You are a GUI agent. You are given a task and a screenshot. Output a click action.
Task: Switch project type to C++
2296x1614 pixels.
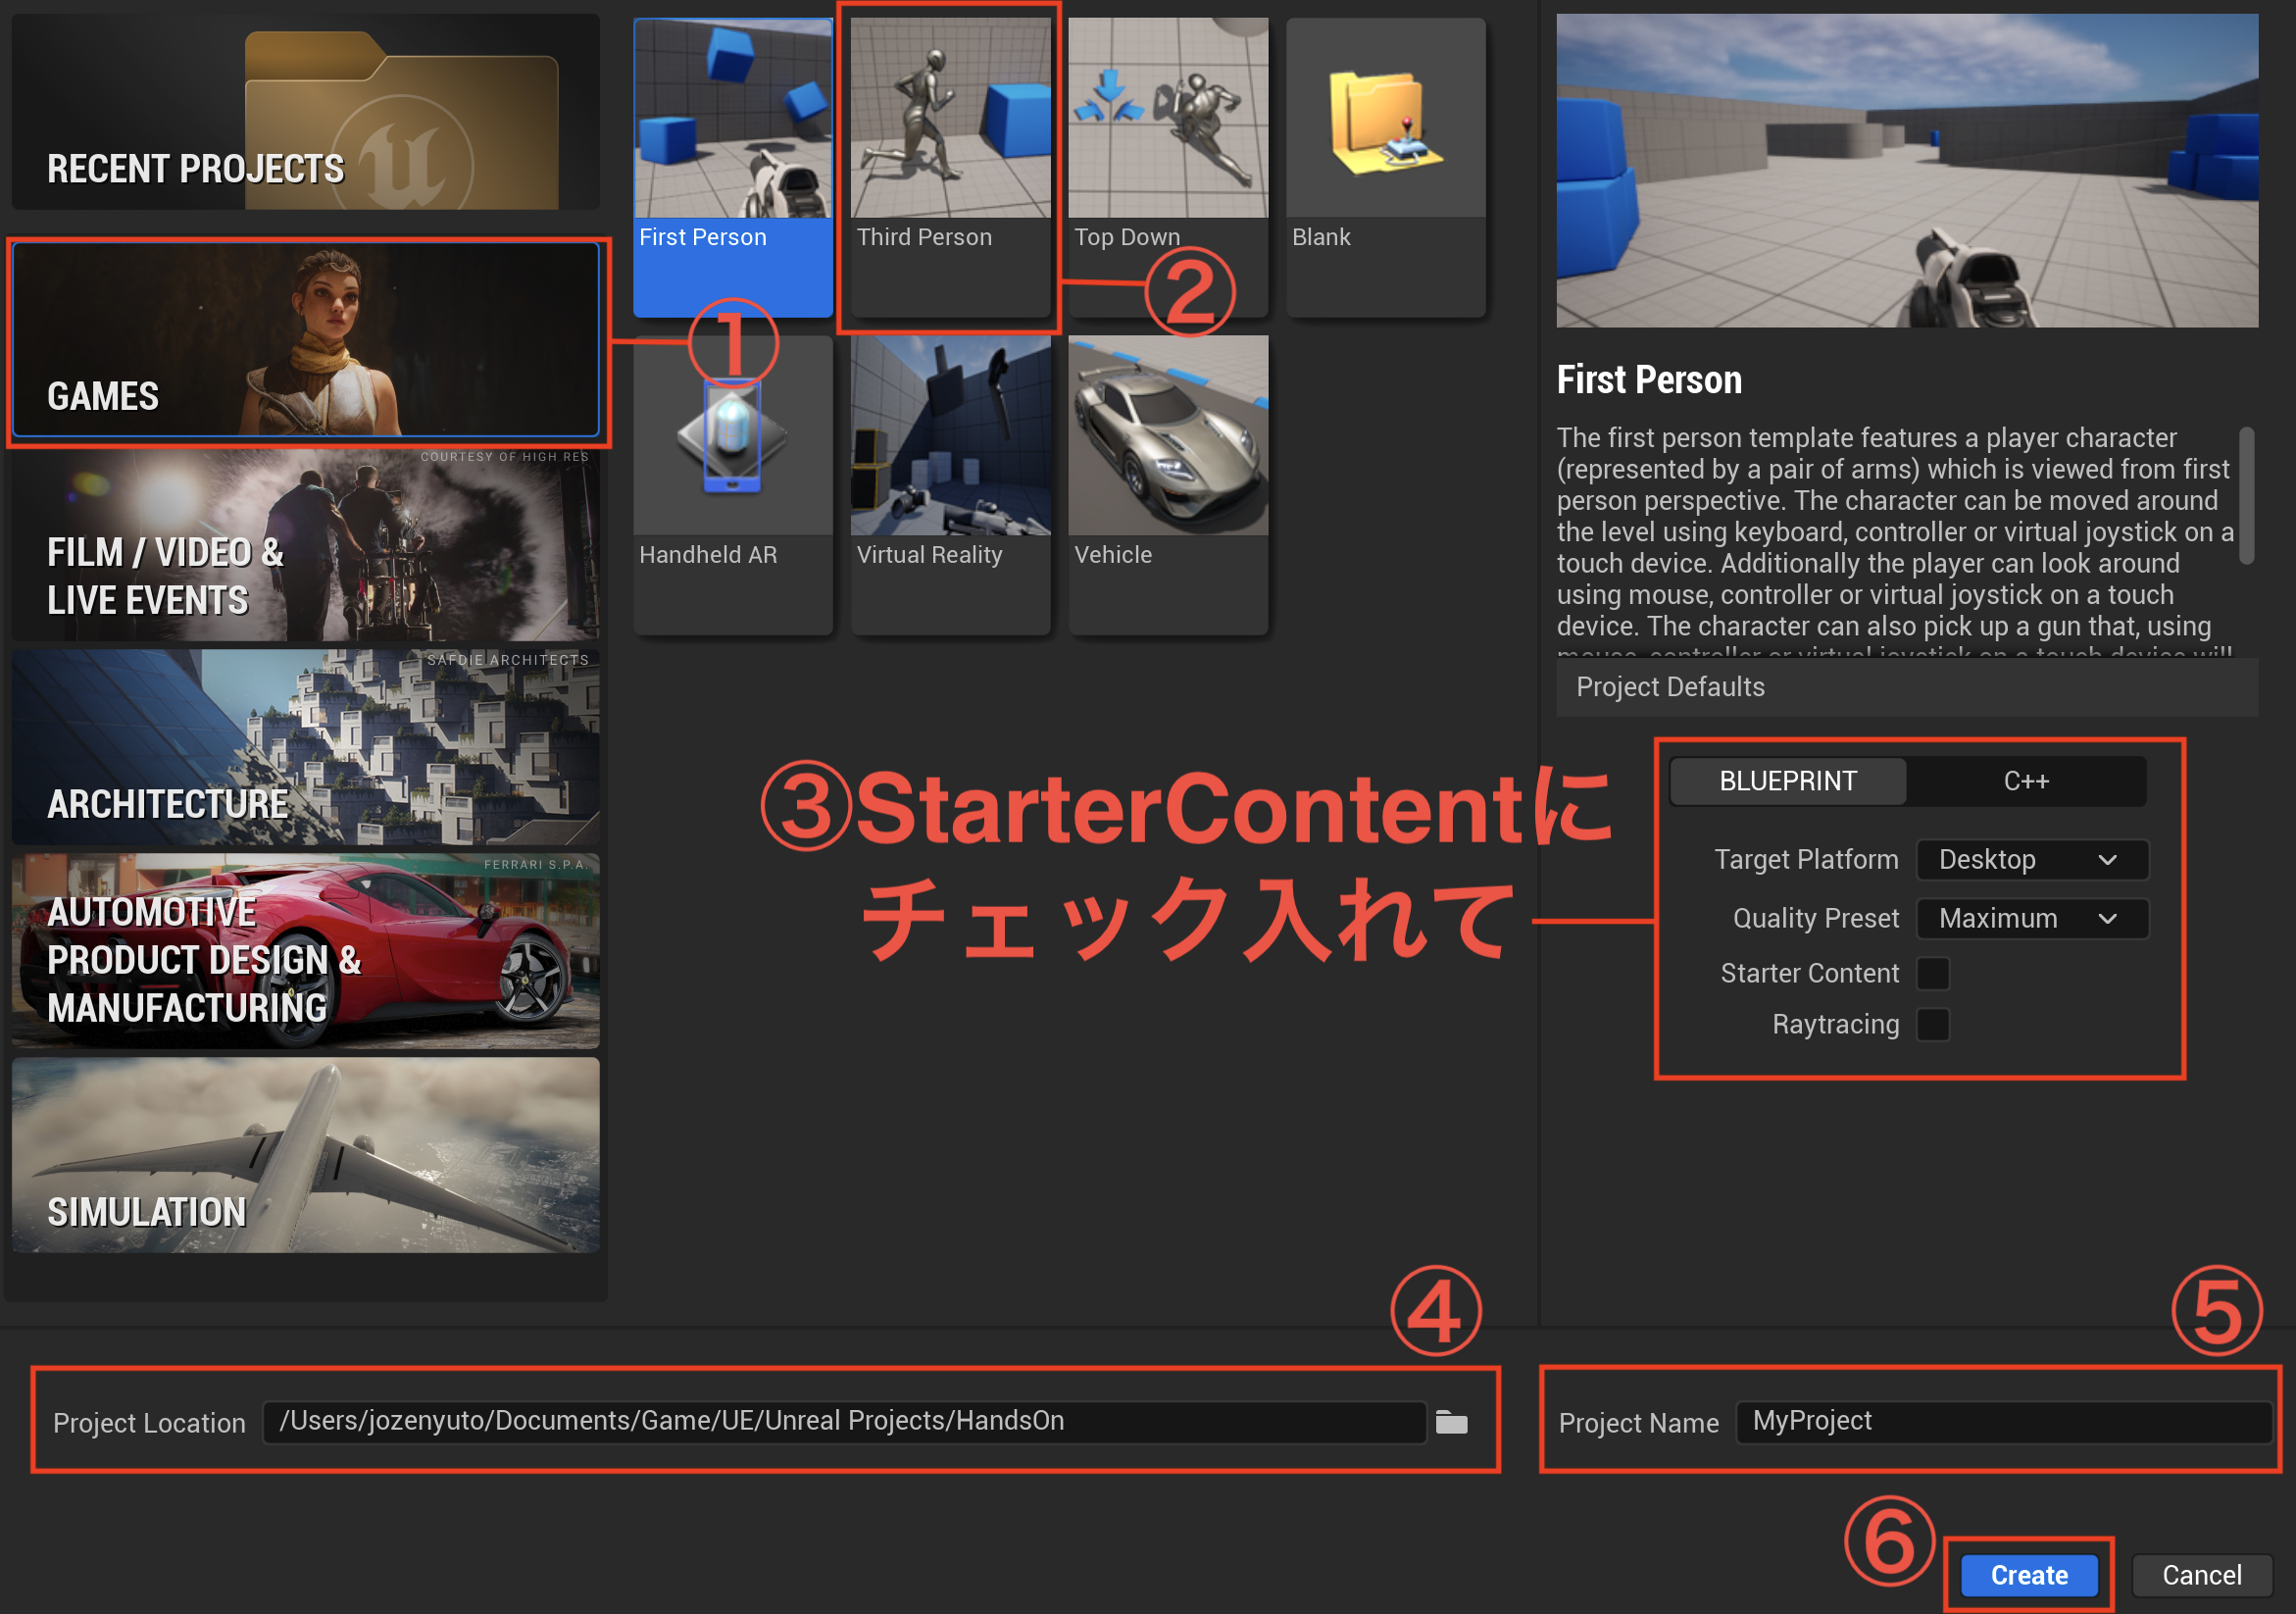2026,781
